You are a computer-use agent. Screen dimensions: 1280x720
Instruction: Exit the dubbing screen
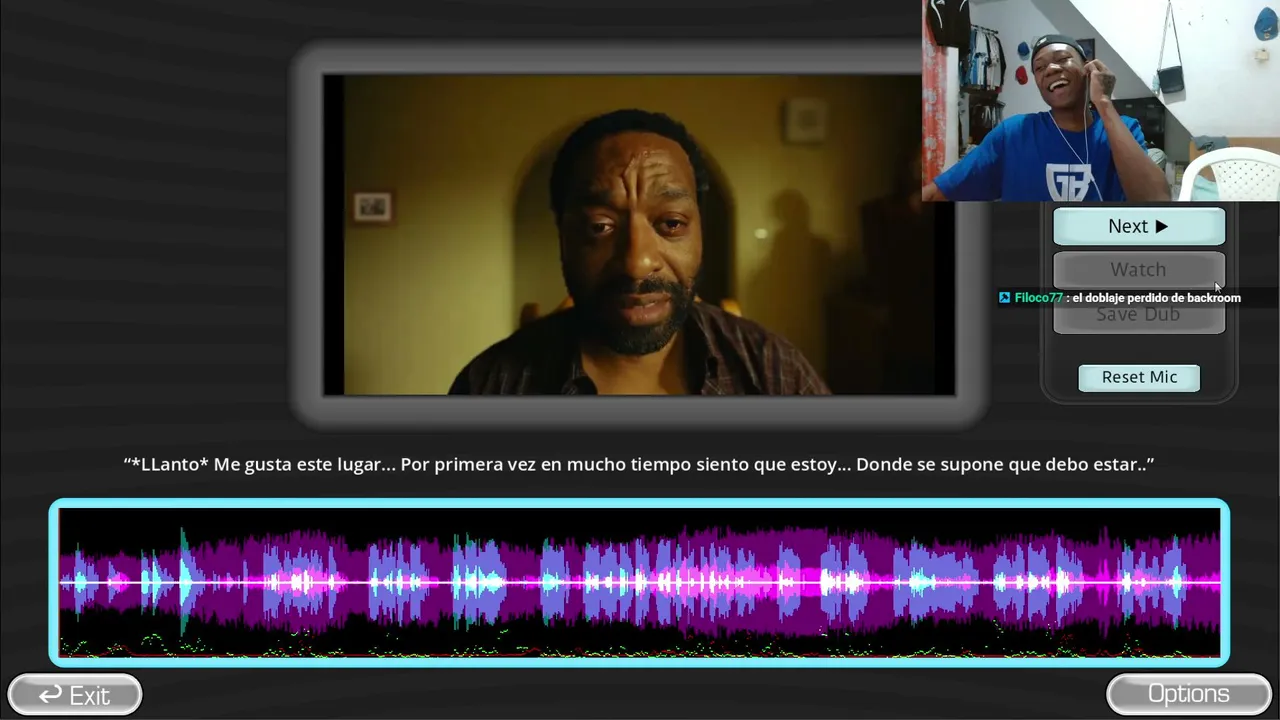75,695
